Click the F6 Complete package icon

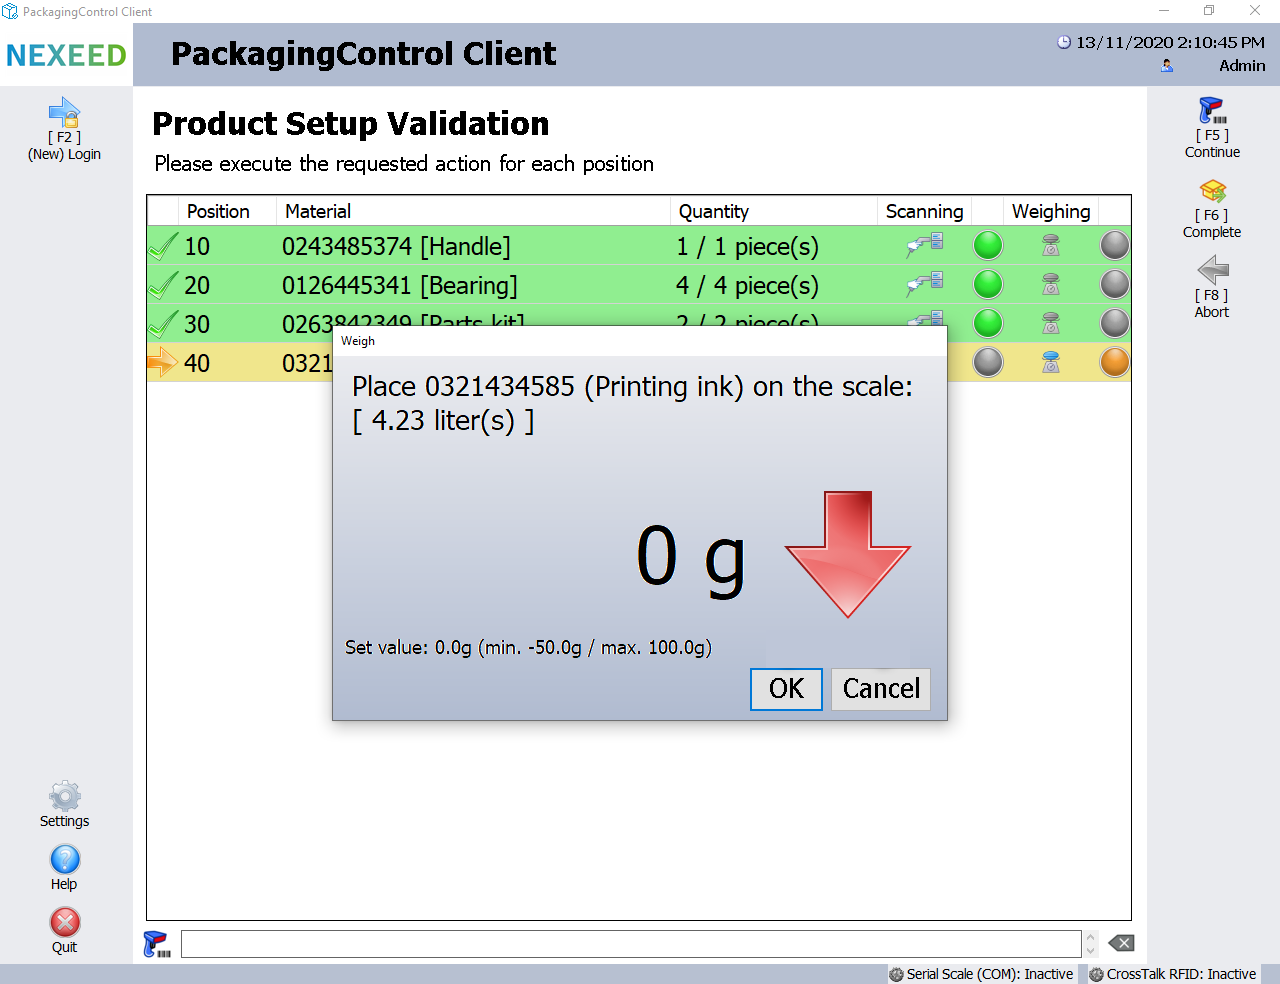click(1212, 191)
